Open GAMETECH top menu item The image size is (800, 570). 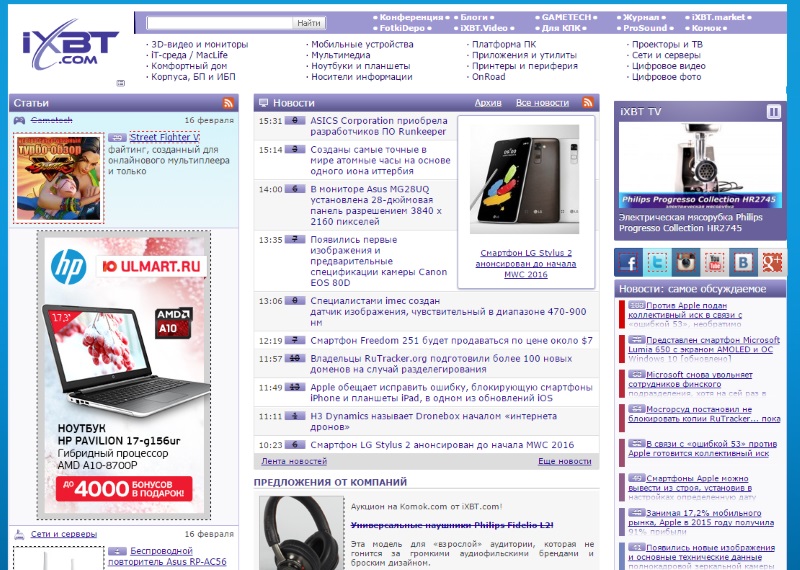pos(566,17)
